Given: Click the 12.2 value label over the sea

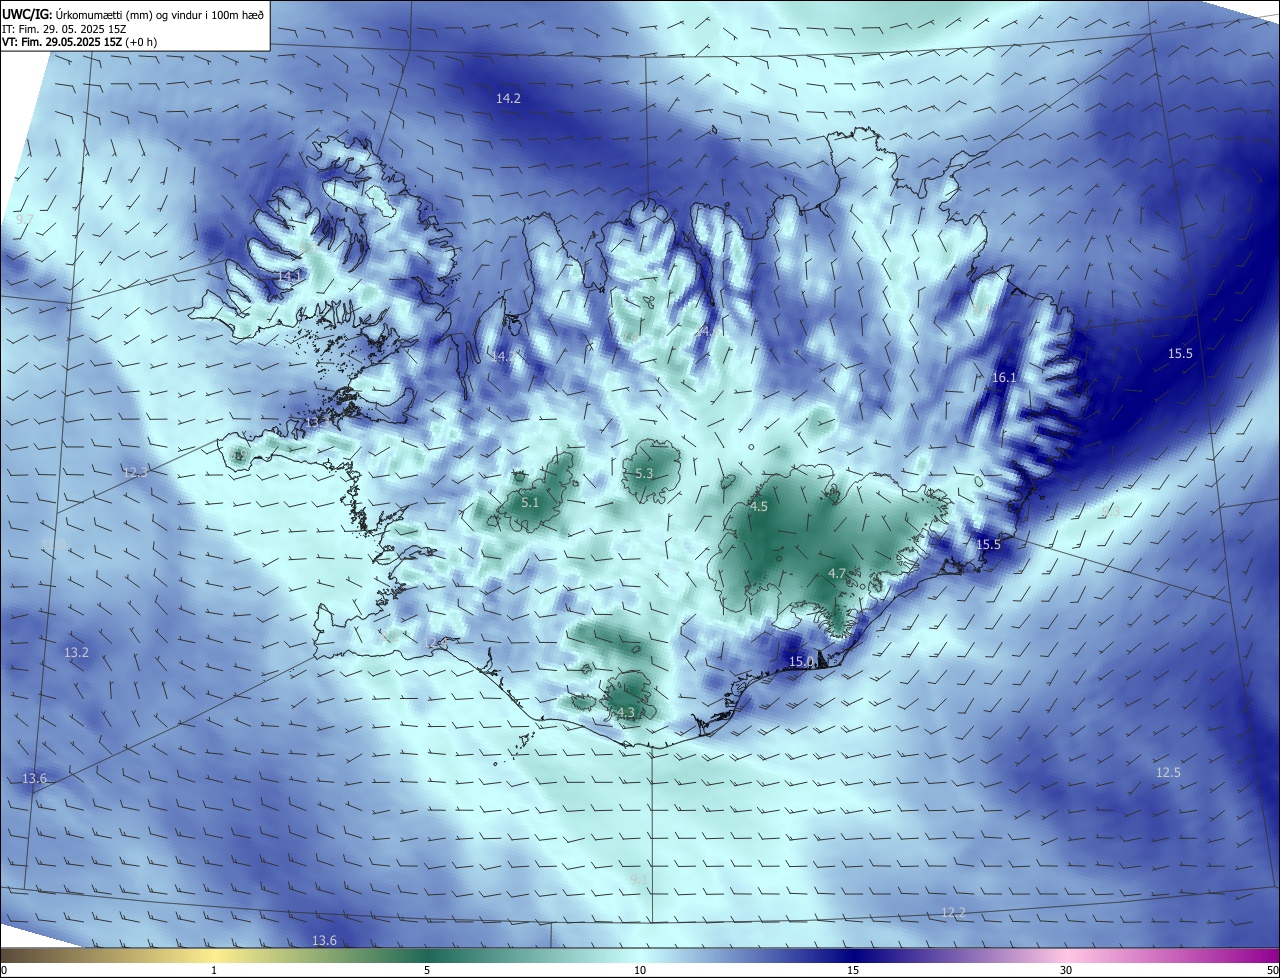Looking at the screenshot, I should [x=954, y=912].
